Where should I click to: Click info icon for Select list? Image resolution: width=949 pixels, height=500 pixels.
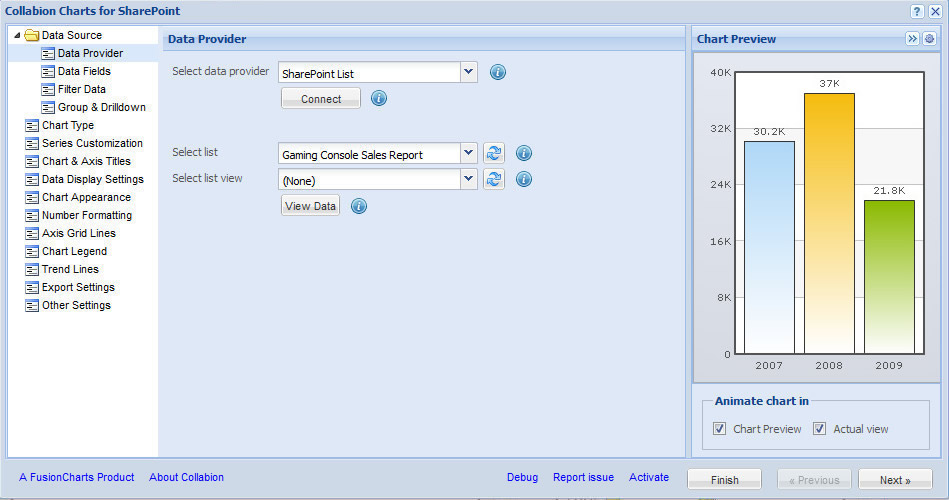pyautogui.click(x=524, y=153)
